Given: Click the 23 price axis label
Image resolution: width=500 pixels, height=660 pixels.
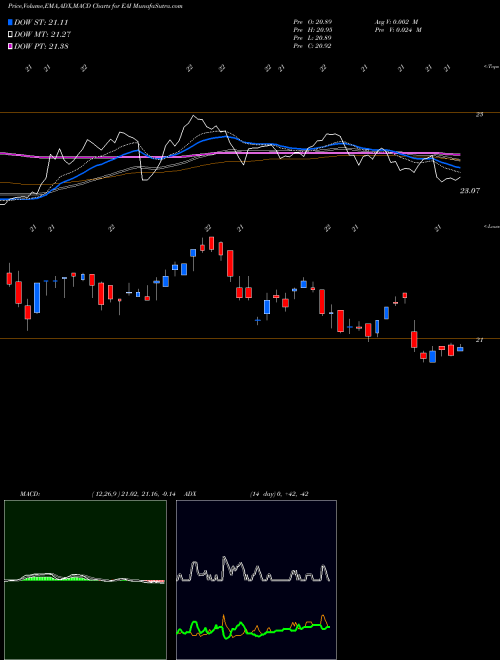Looking at the screenshot, I should pyautogui.click(x=479, y=114).
